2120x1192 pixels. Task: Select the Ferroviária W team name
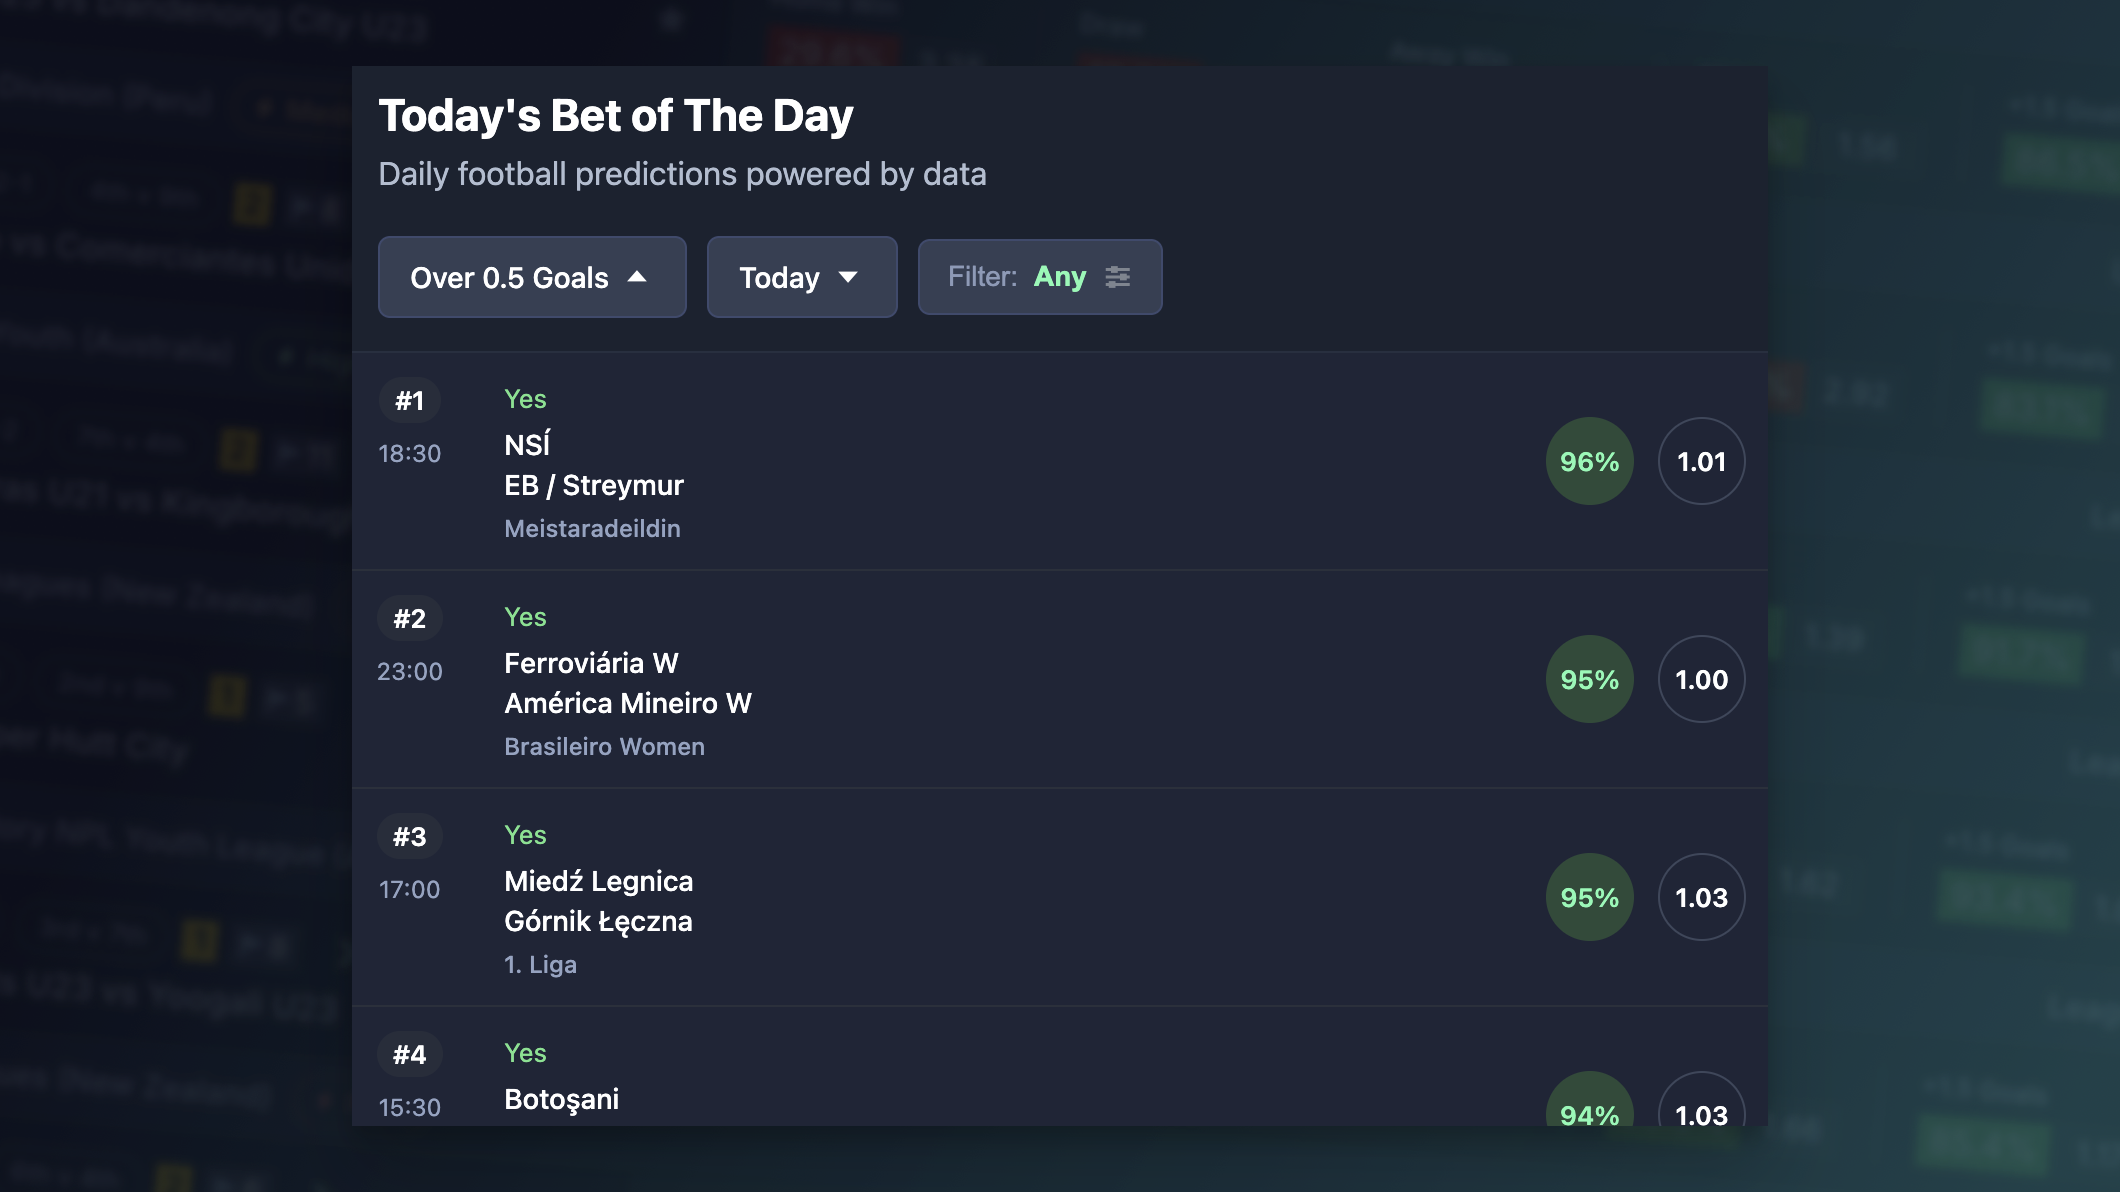[591, 663]
